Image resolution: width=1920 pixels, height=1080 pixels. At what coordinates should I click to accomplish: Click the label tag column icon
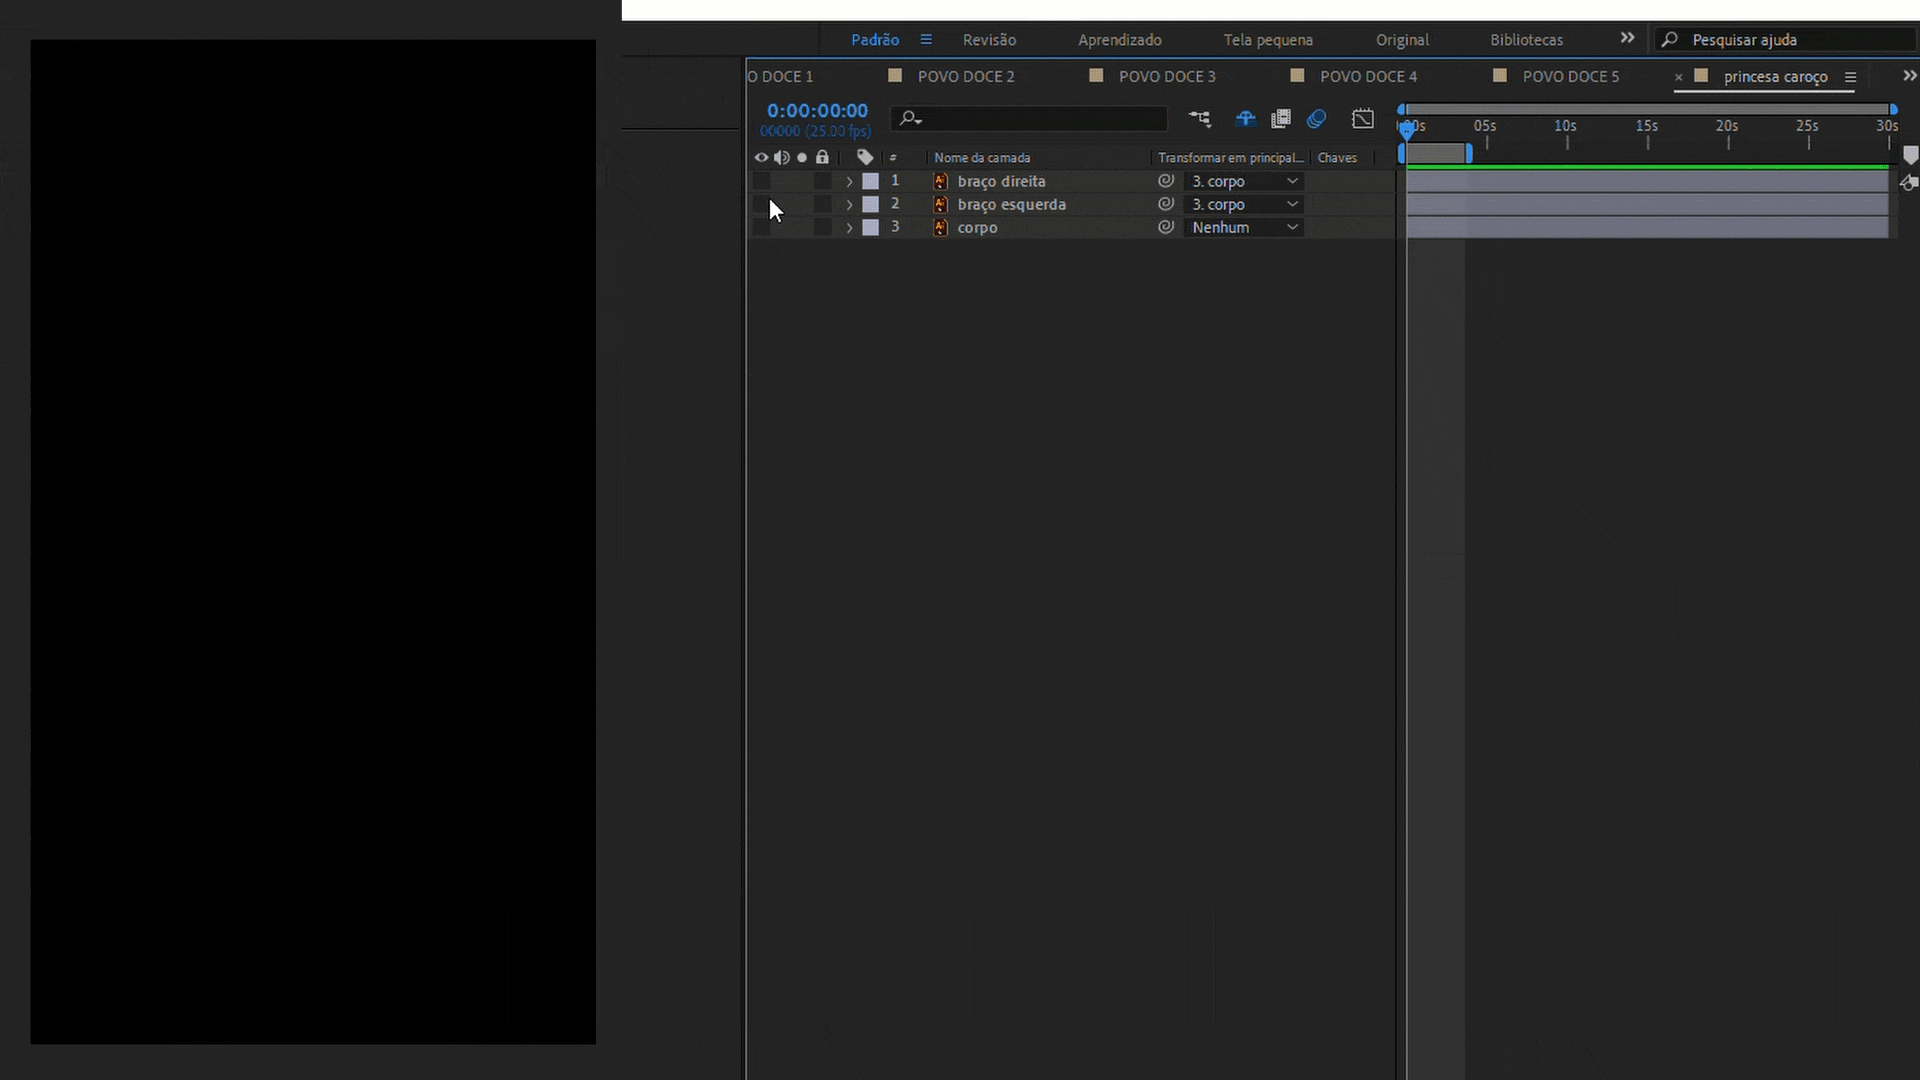865,157
